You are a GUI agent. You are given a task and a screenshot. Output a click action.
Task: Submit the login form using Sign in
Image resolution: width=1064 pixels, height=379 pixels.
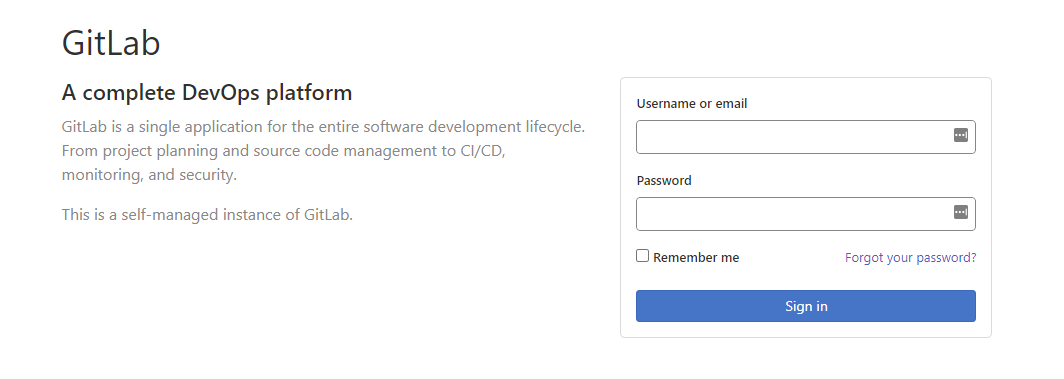(806, 306)
